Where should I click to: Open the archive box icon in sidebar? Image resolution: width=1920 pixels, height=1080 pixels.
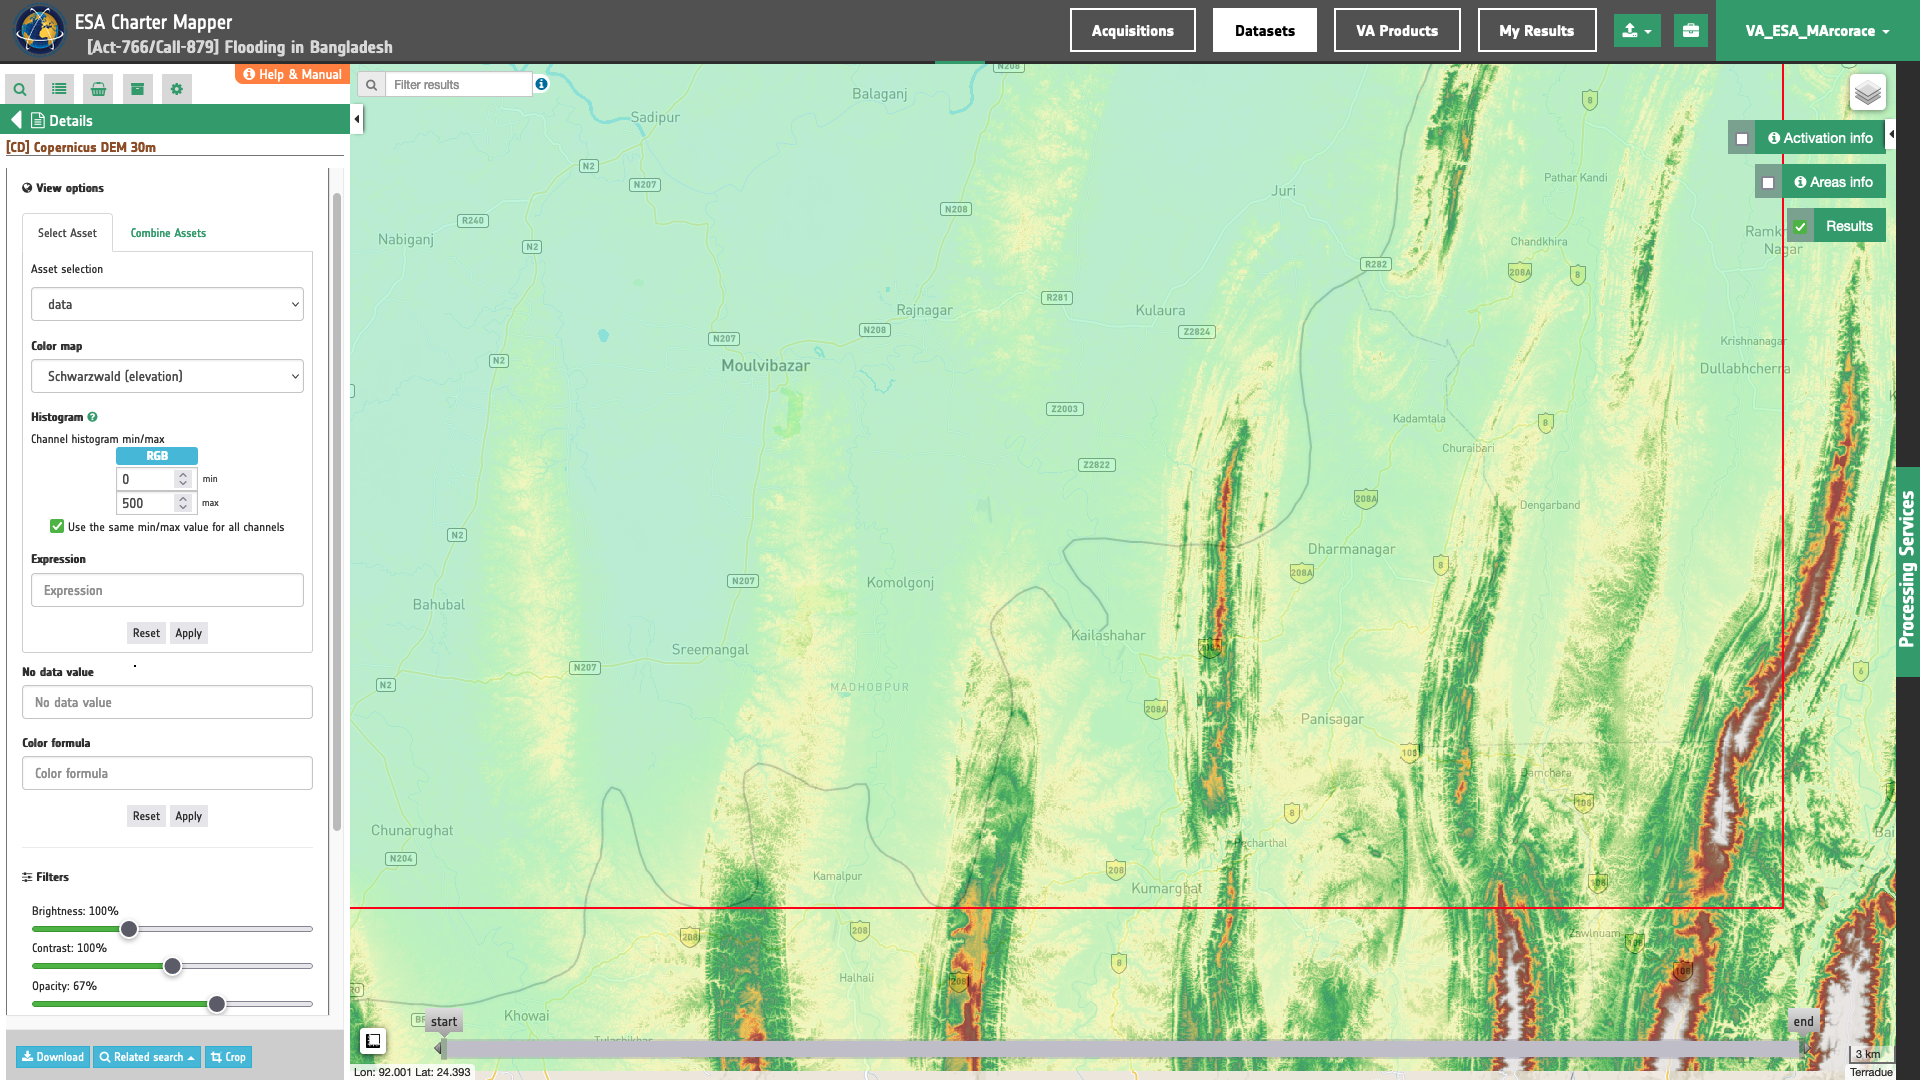[137, 89]
